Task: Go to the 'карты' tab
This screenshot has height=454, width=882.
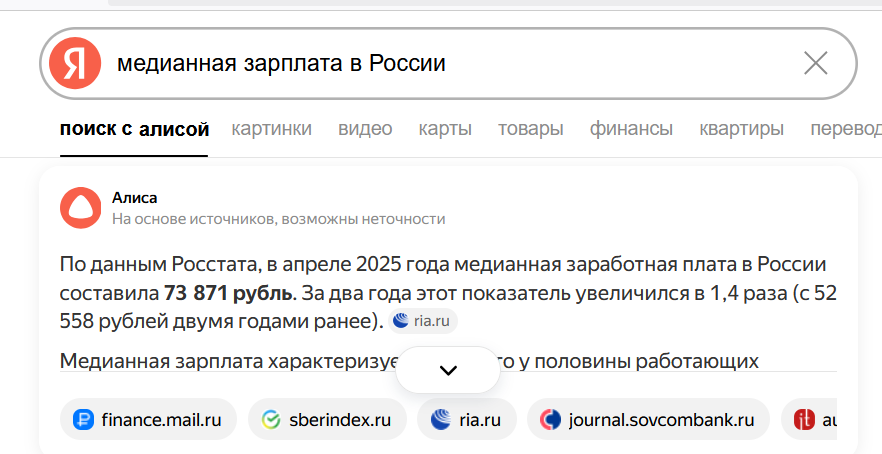Action: tap(445, 129)
